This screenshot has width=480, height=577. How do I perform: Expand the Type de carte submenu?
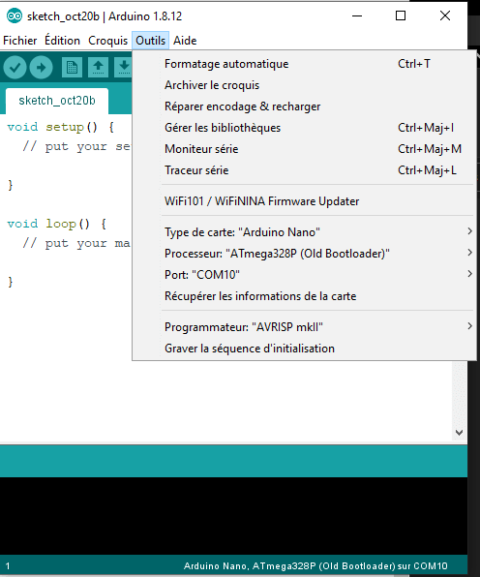pyautogui.click(x=304, y=232)
